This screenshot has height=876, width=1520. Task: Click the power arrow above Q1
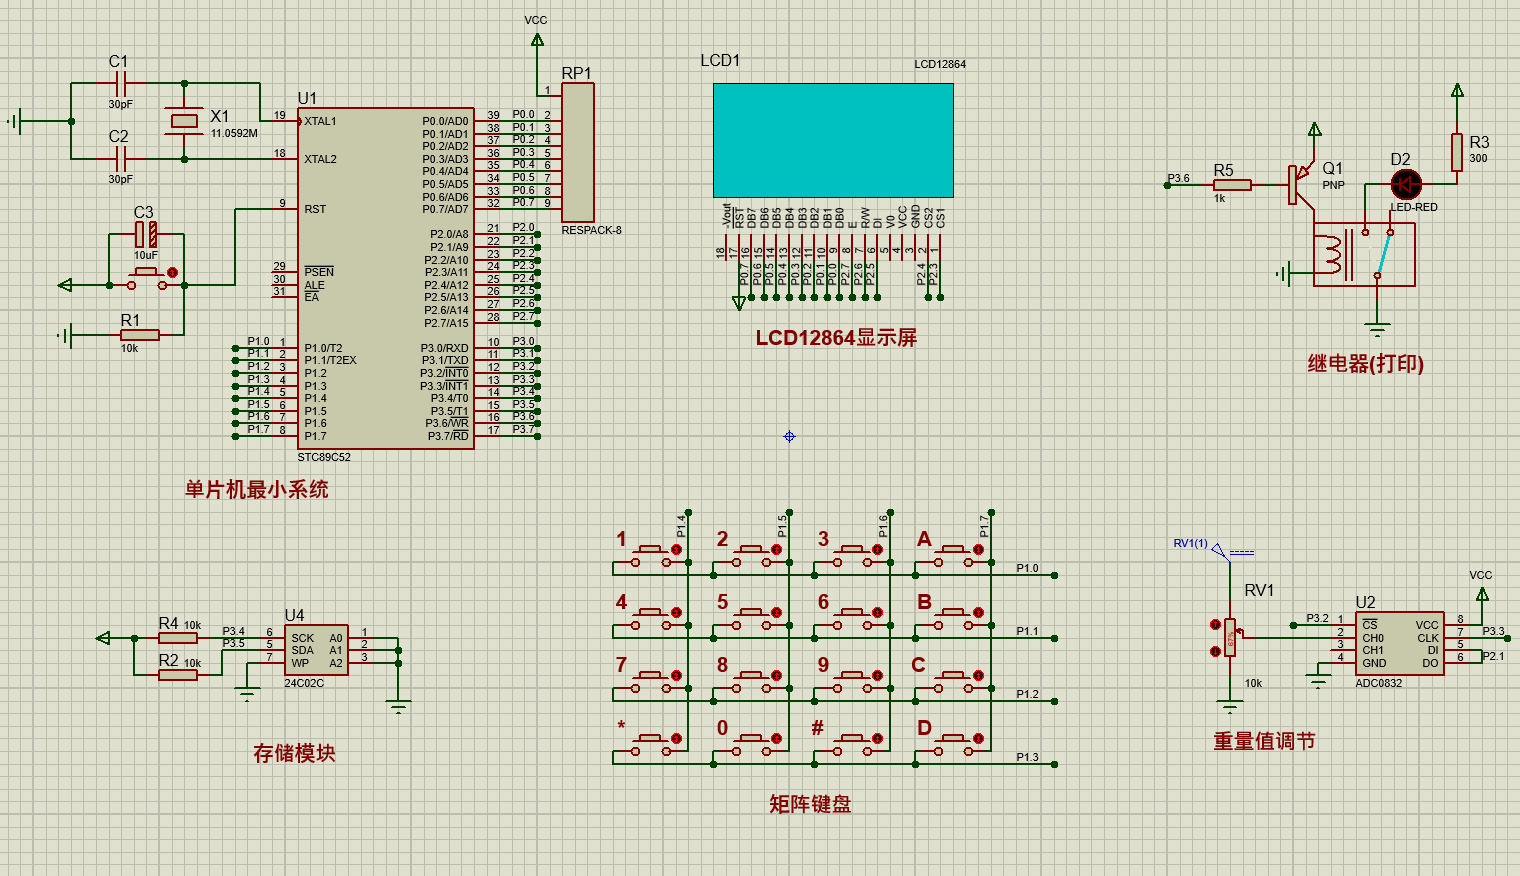tap(1315, 129)
